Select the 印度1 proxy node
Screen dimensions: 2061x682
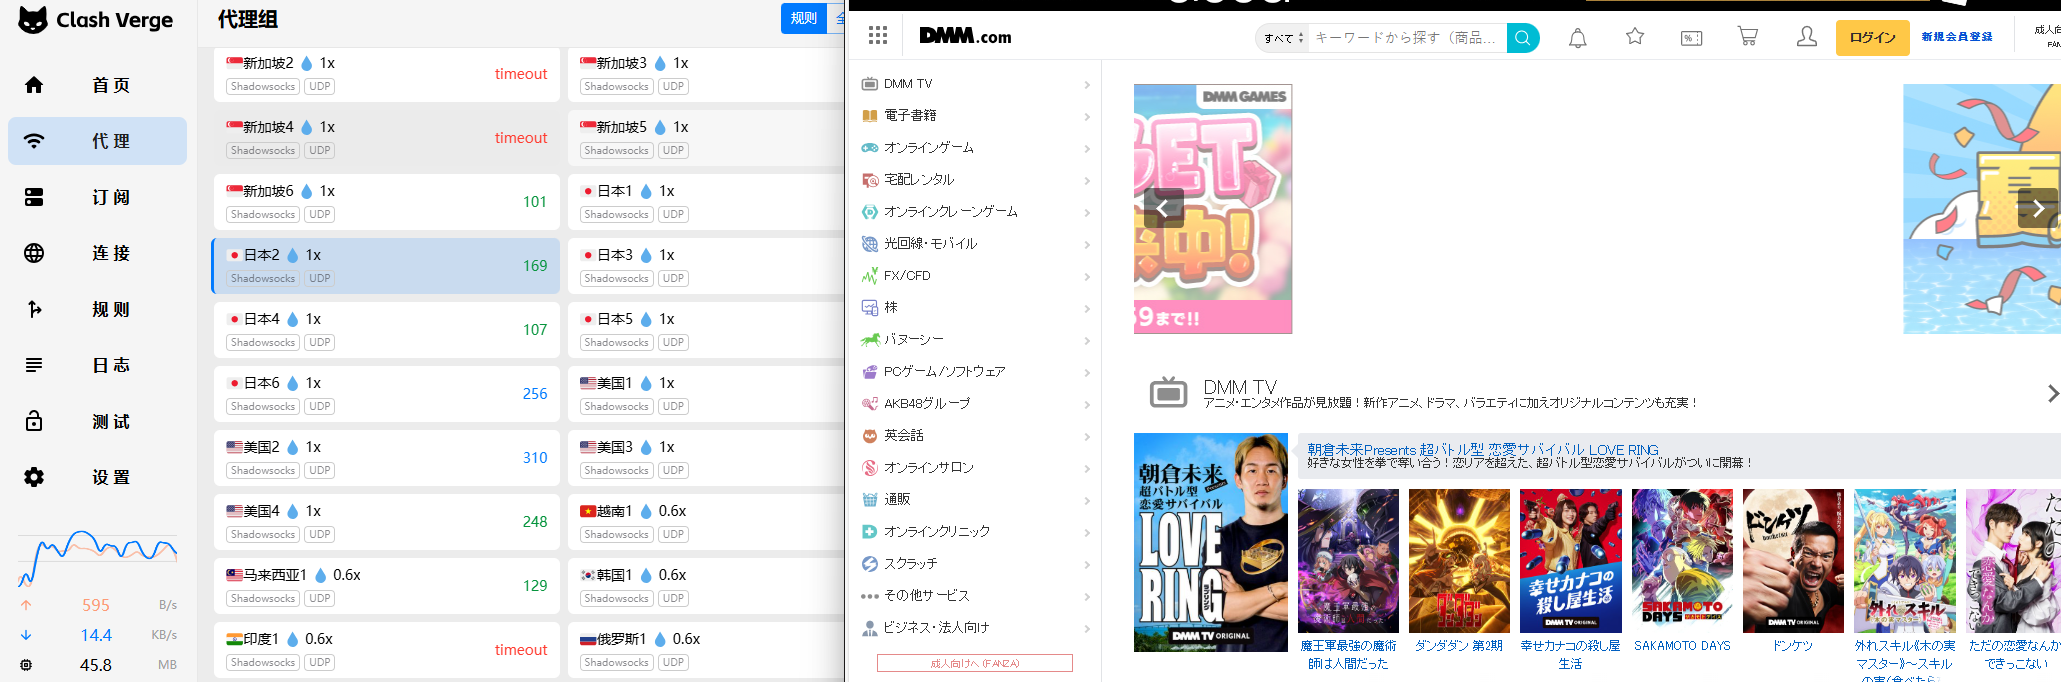[386, 650]
